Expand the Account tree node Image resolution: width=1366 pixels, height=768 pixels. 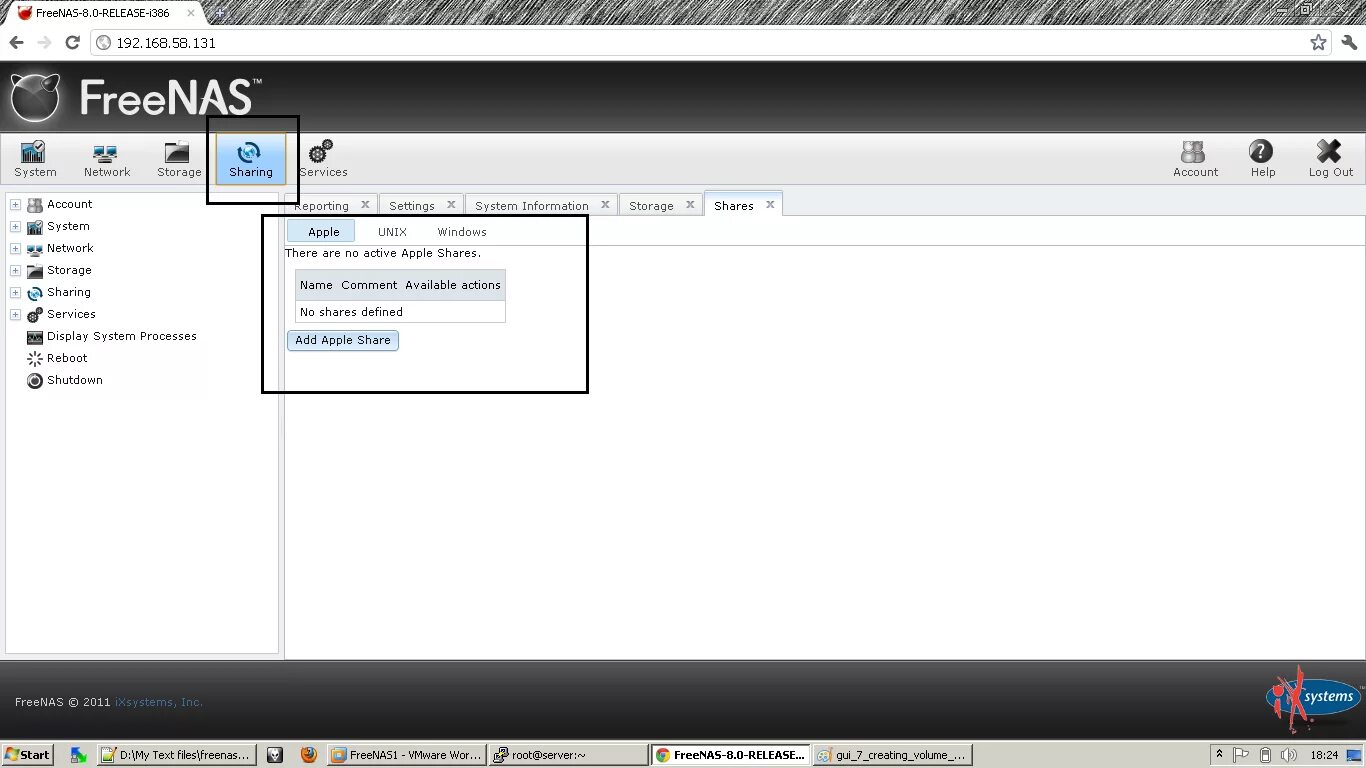coord(15,204)
